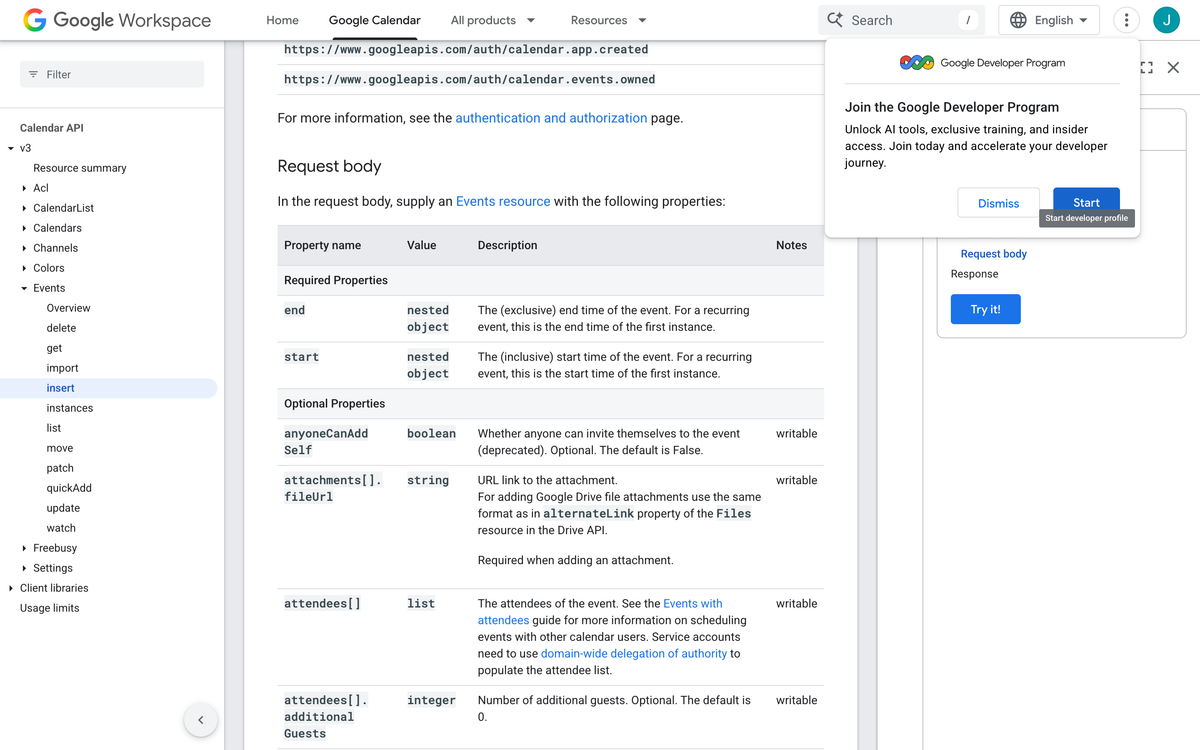Image resolution: width=1200 pixels, height=750 pixels.
Task: Select the Google Calendar tab
Action: 374,20
